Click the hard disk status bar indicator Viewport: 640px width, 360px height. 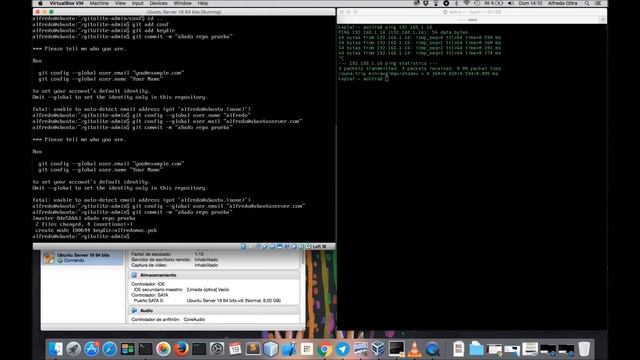243,247
